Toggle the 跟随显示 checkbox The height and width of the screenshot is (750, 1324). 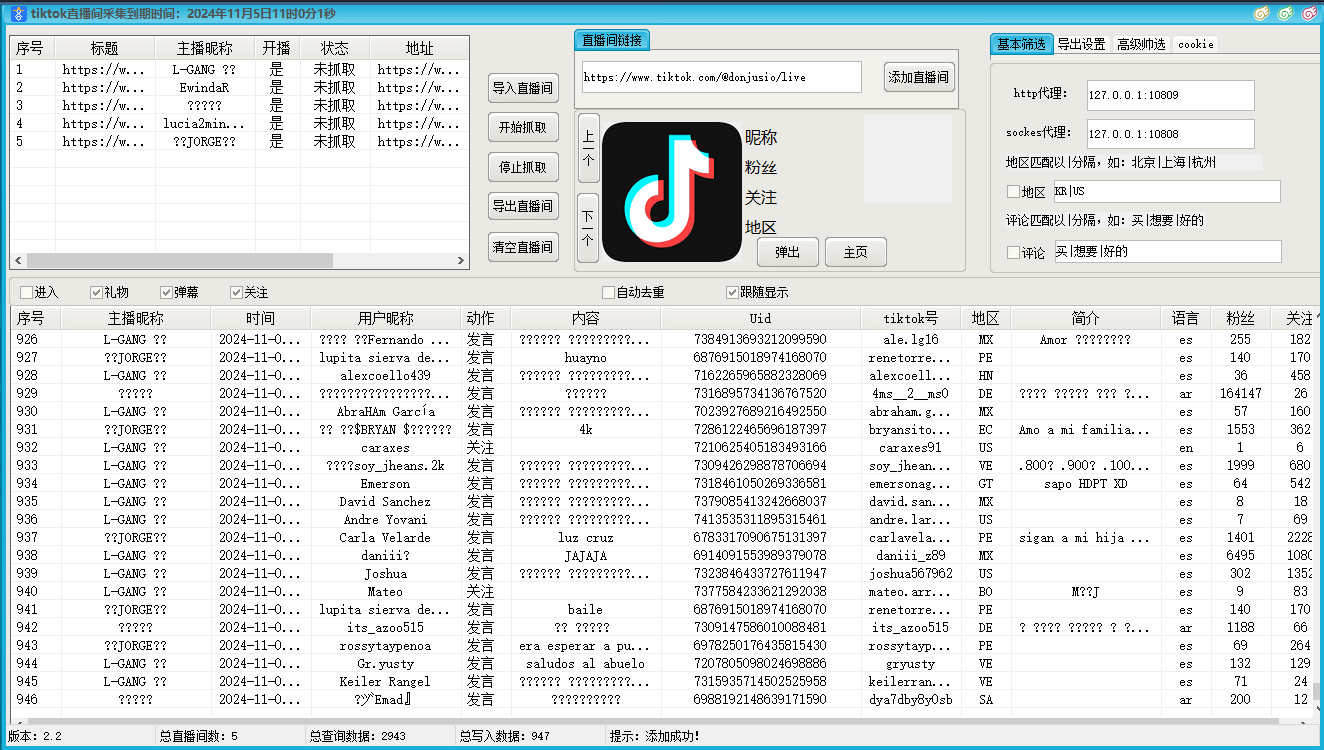tap(732, 293)
